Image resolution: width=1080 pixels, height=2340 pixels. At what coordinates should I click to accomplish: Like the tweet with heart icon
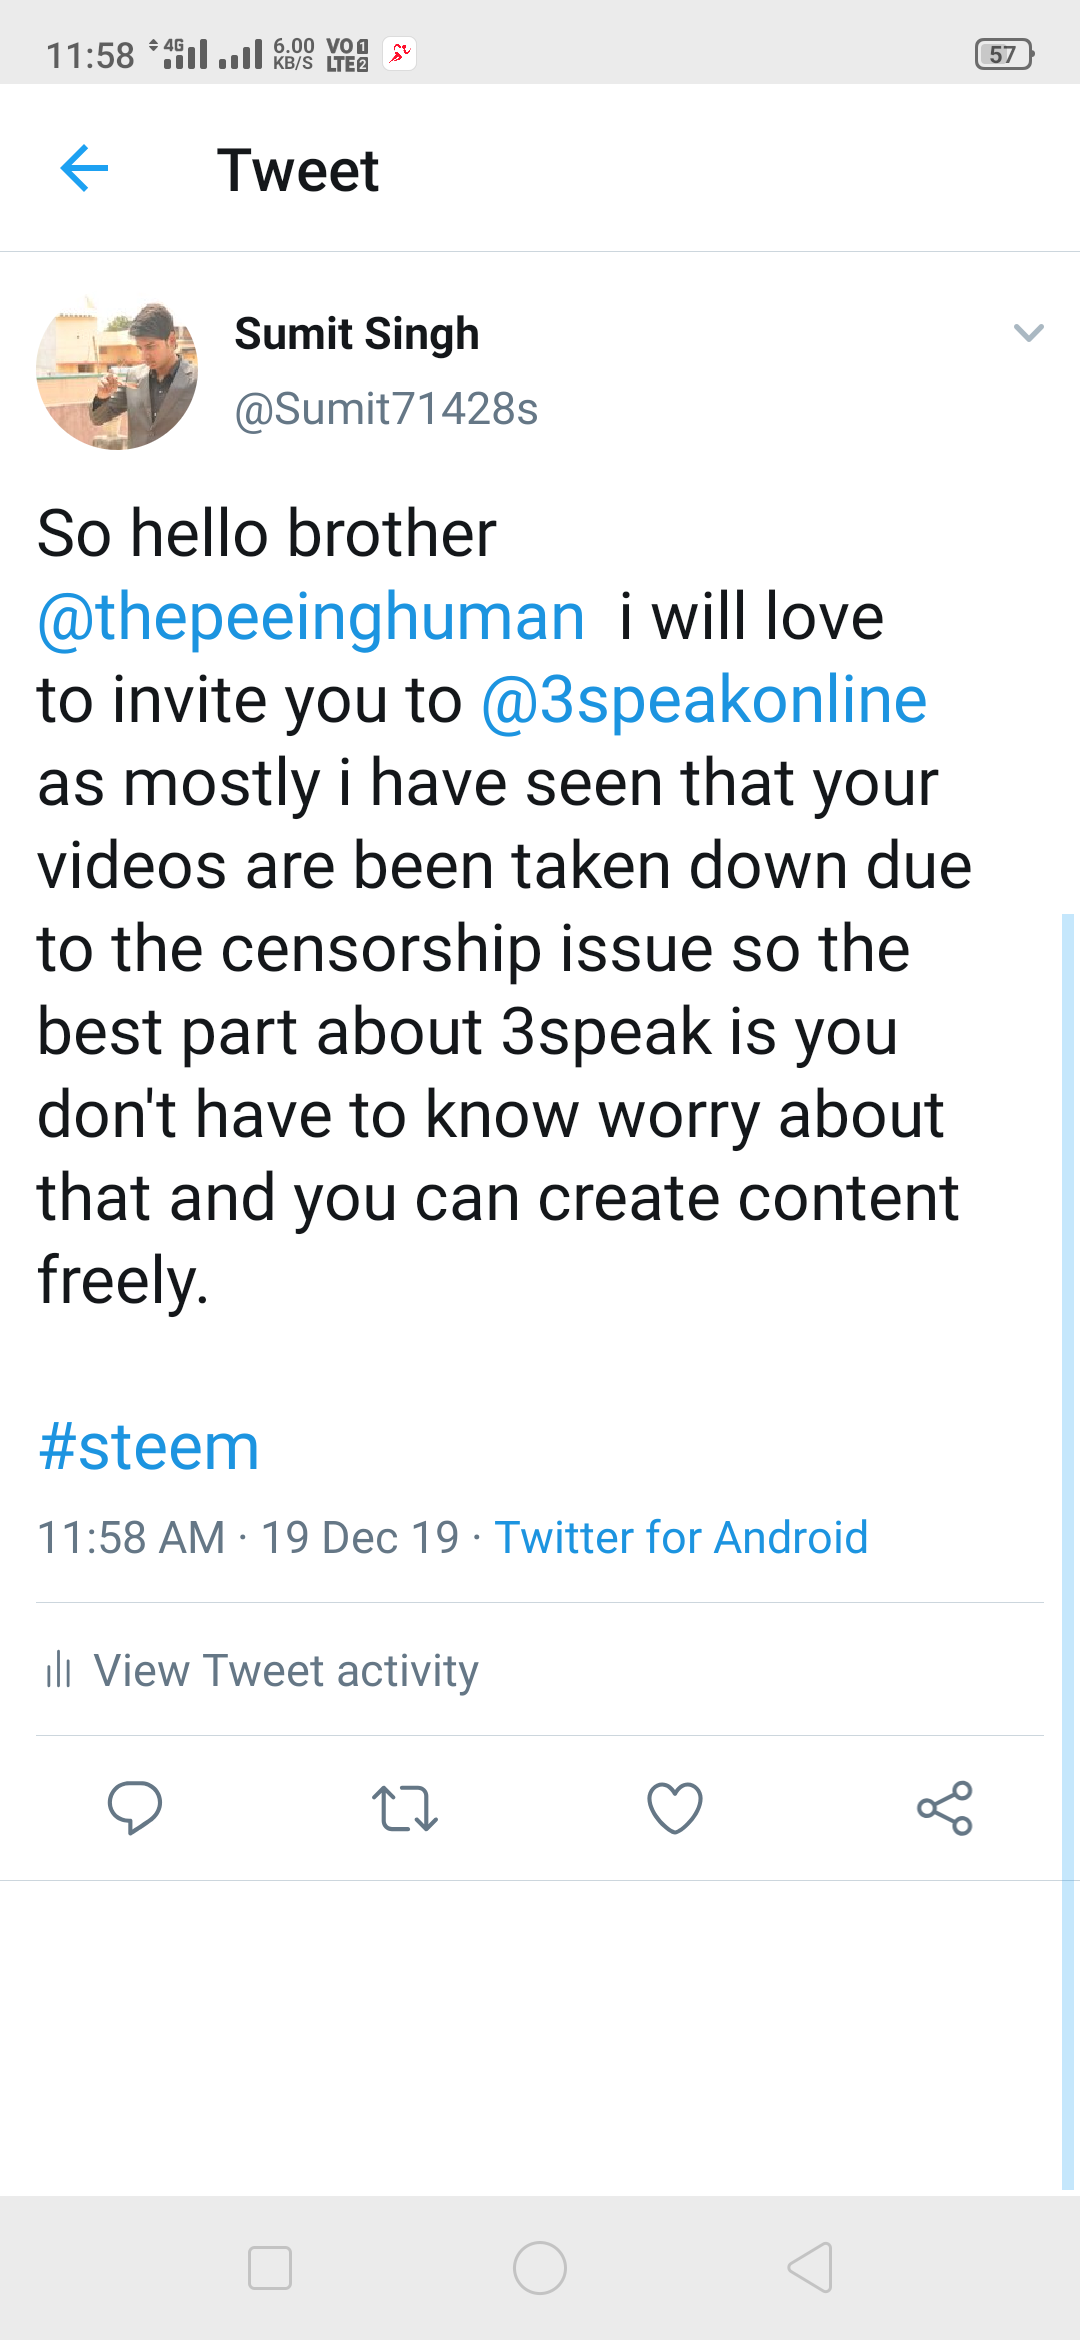(x=675, y=1808)
